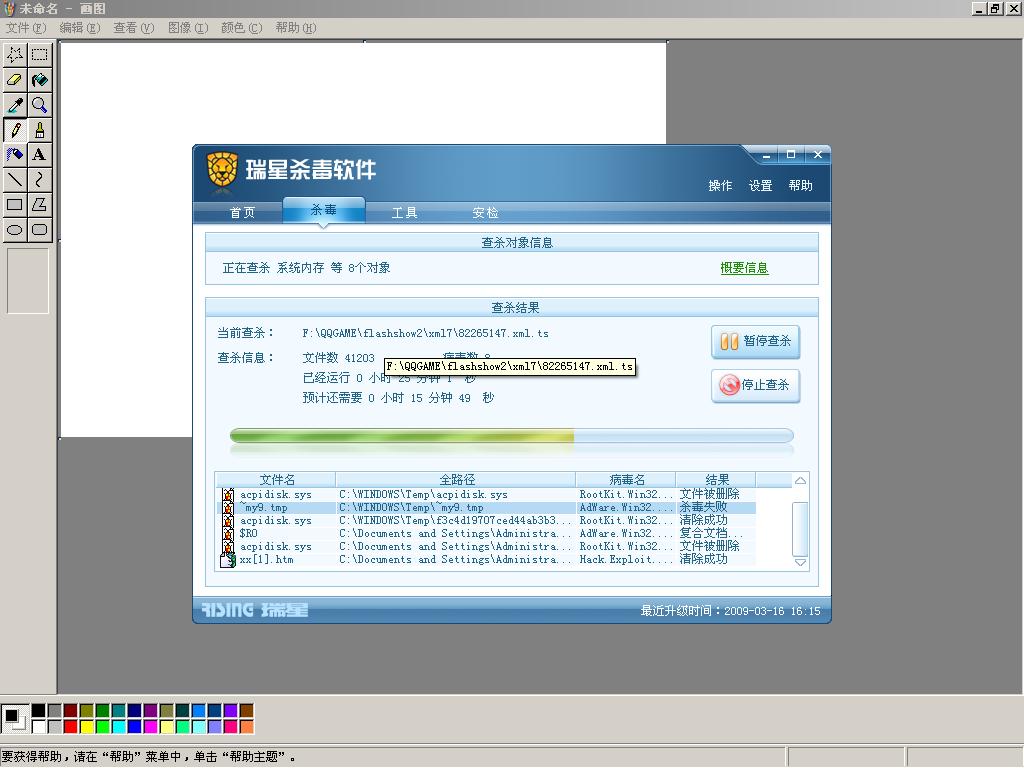Click the foreground/background color indicator box
Viewport: 1024px width, 768px height.
coord(14,718)
